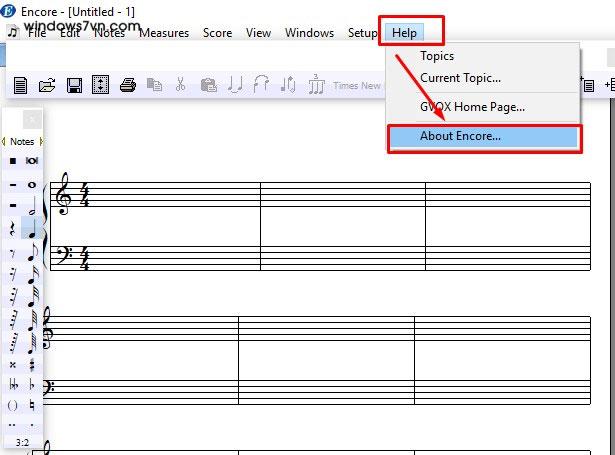Choose About Encore... from Help menu
Image resolution: width=615 pixels, height=455 pixels.
(460, 136)
